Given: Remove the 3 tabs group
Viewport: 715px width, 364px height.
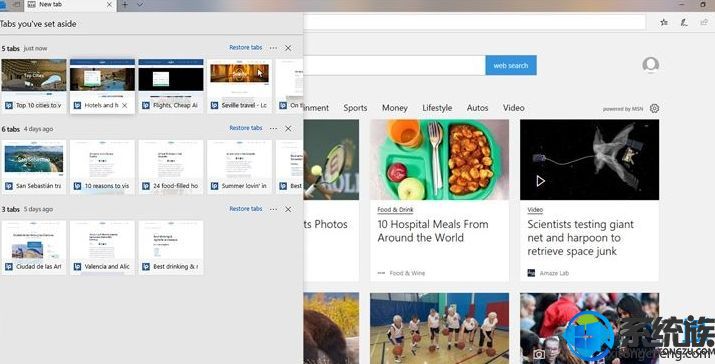Looking at the screenshot, I should pyautogui.click(x=288, y=209).
